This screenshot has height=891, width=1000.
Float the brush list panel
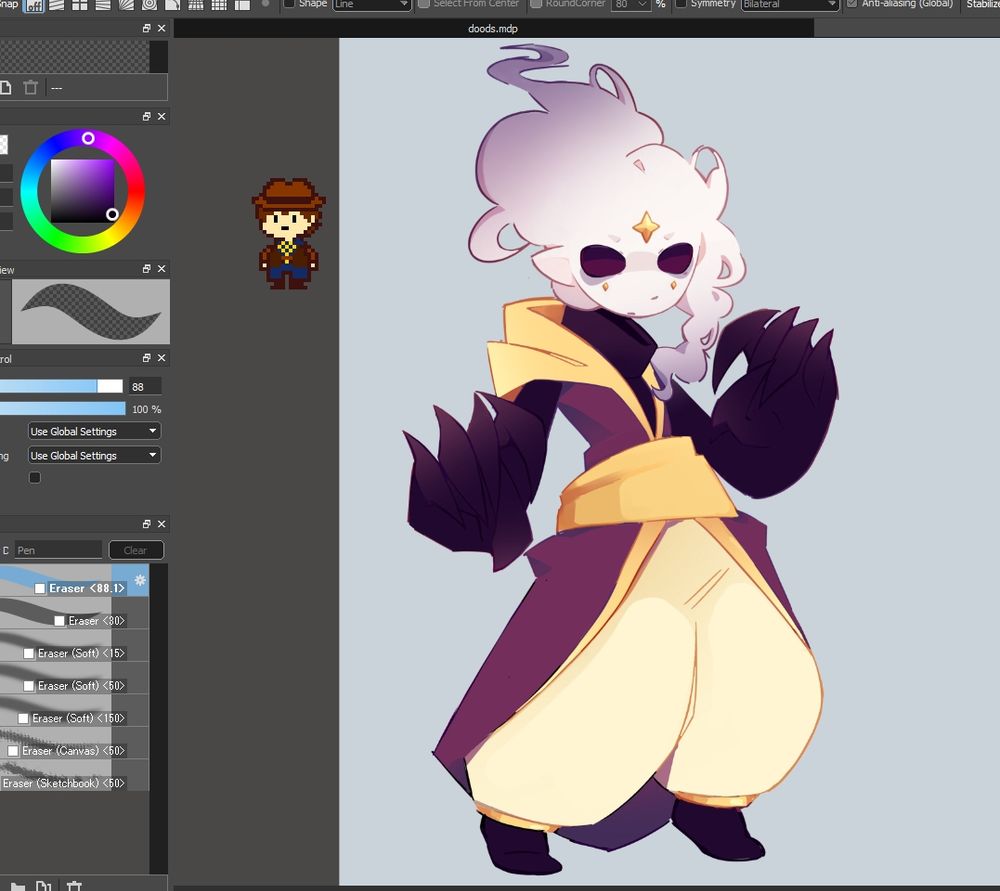147,524
